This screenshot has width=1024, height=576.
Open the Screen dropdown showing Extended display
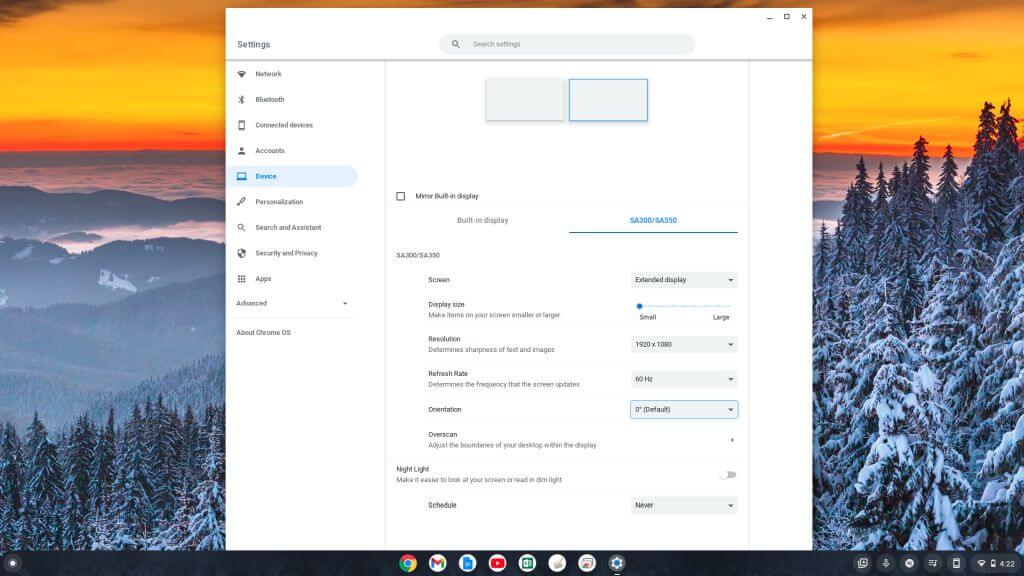click(684, 280)
